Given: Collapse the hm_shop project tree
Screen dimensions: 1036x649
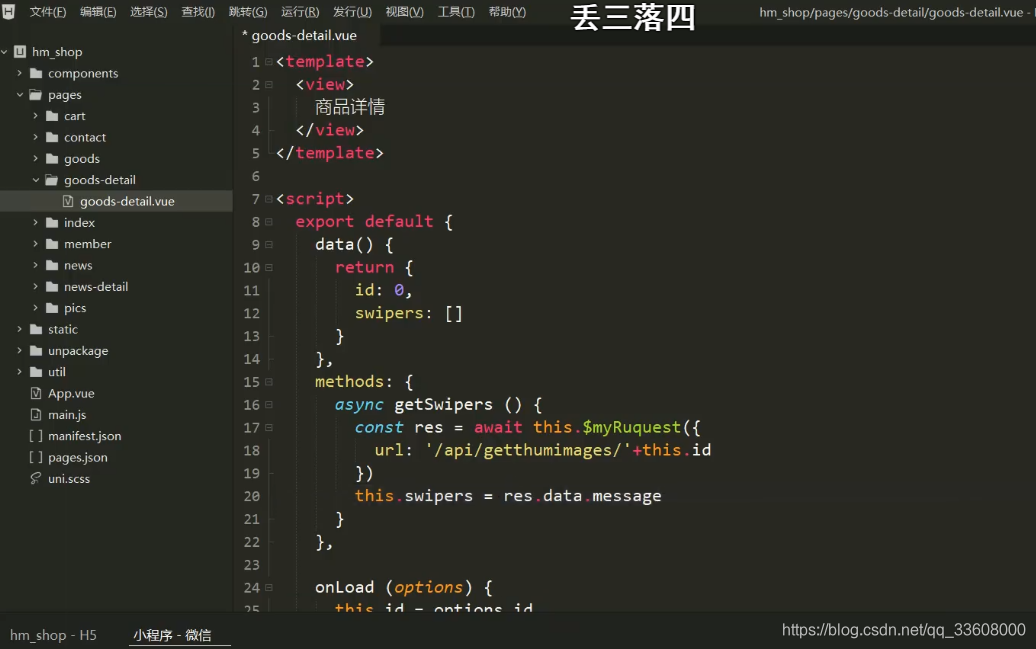Looking at the screenshot, I should (x=5, y=52).
